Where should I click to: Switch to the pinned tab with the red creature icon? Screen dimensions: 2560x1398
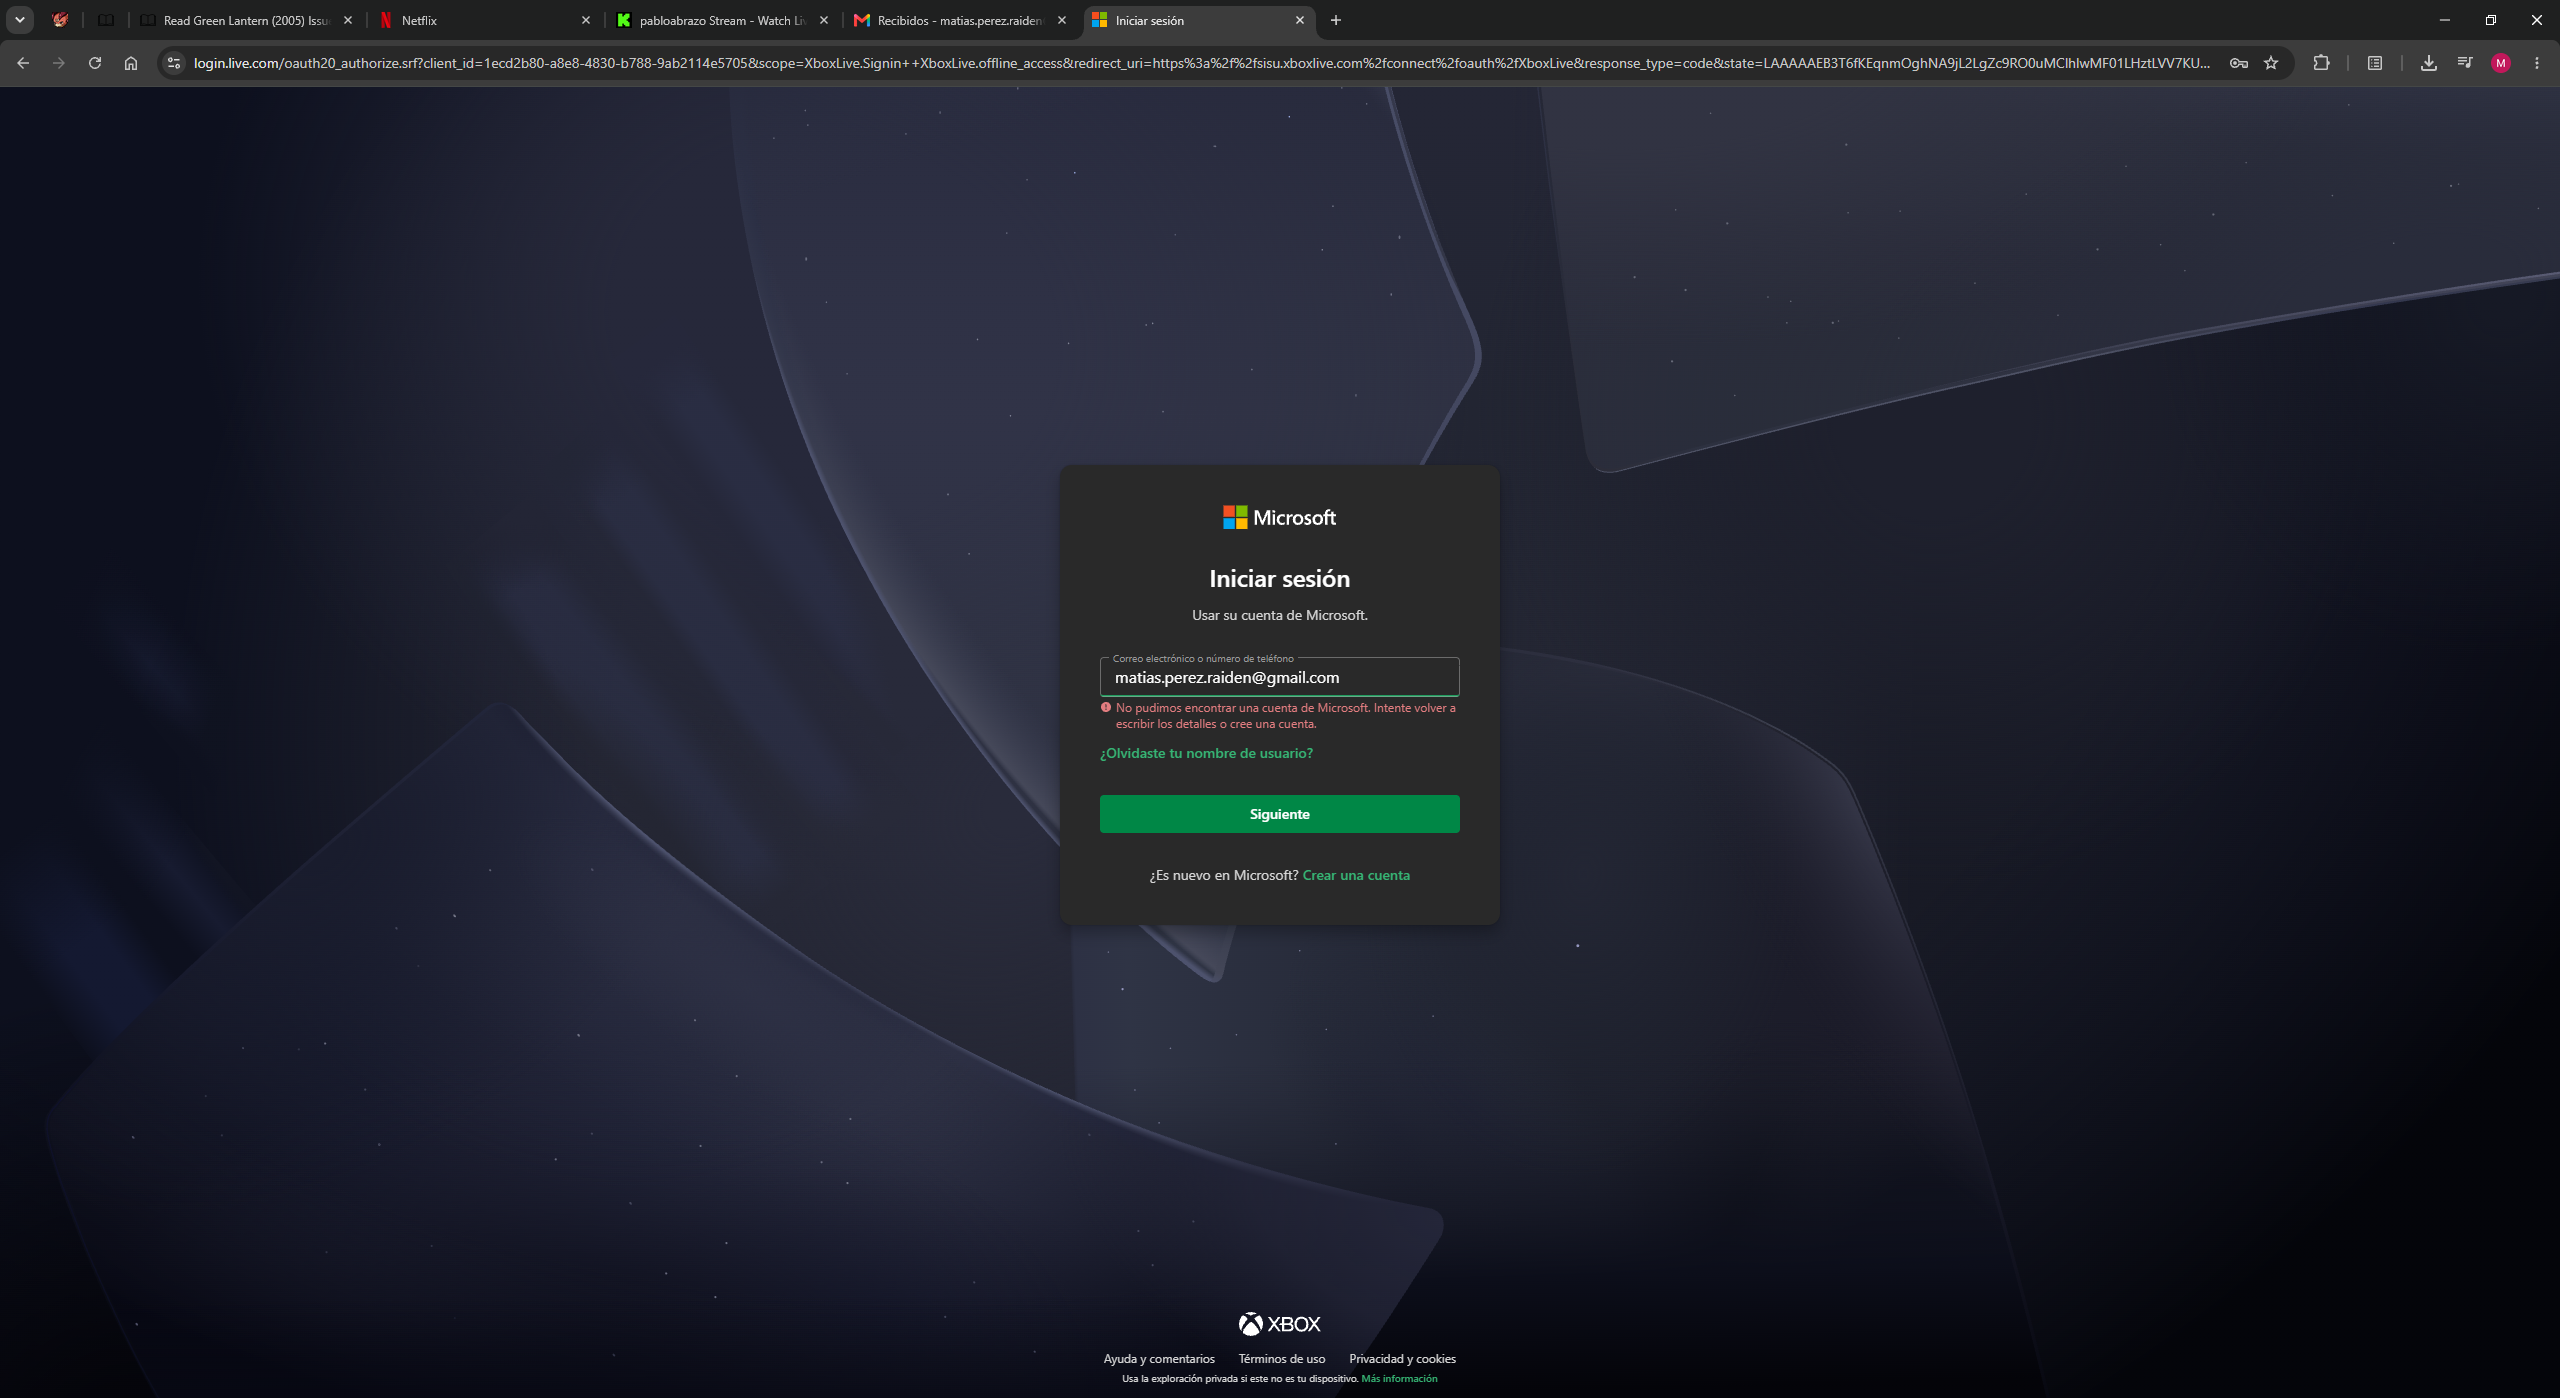[60, 20]
